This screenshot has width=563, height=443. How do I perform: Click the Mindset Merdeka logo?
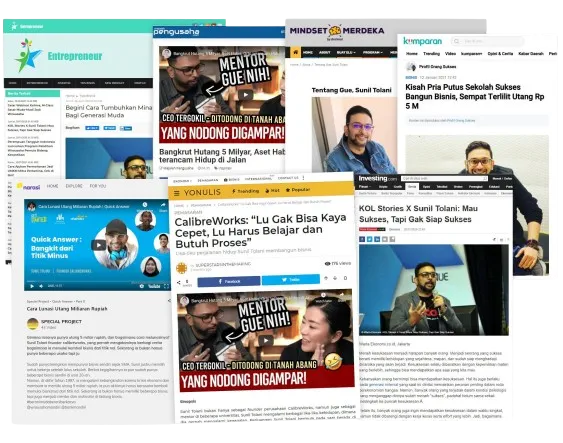coord(337,31)
